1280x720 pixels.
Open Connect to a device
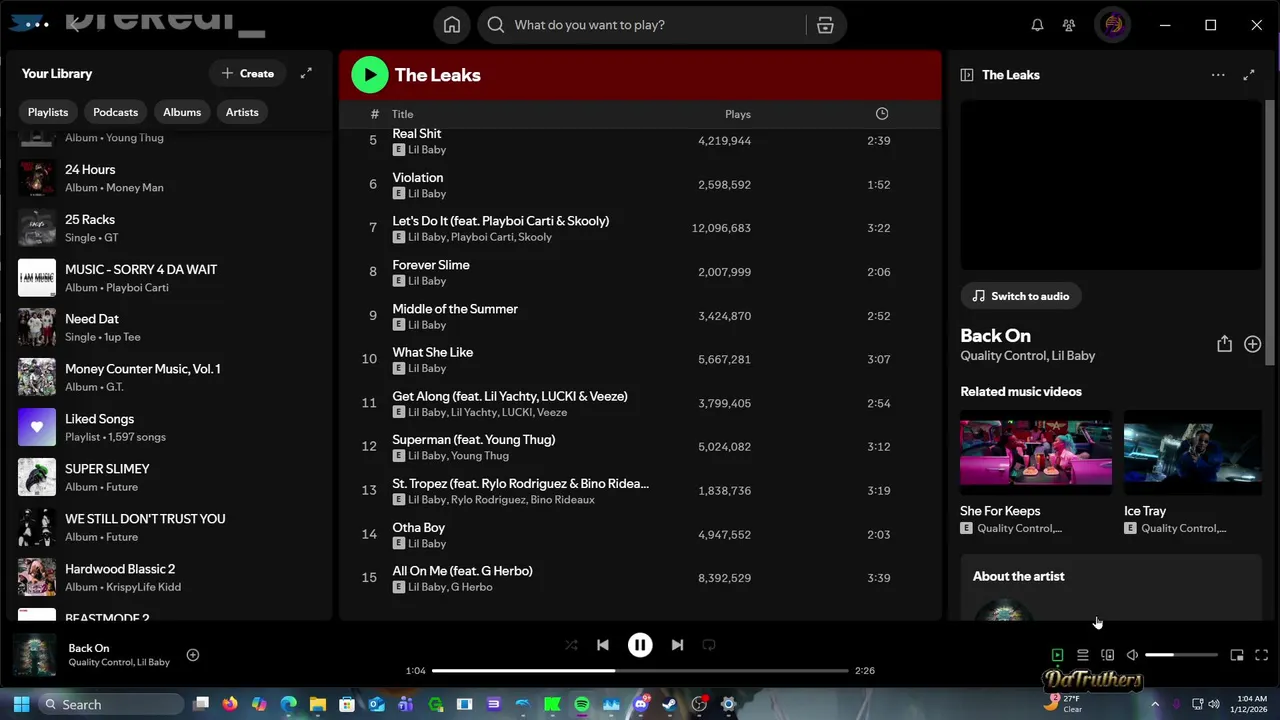click(x=1107, y=655)
